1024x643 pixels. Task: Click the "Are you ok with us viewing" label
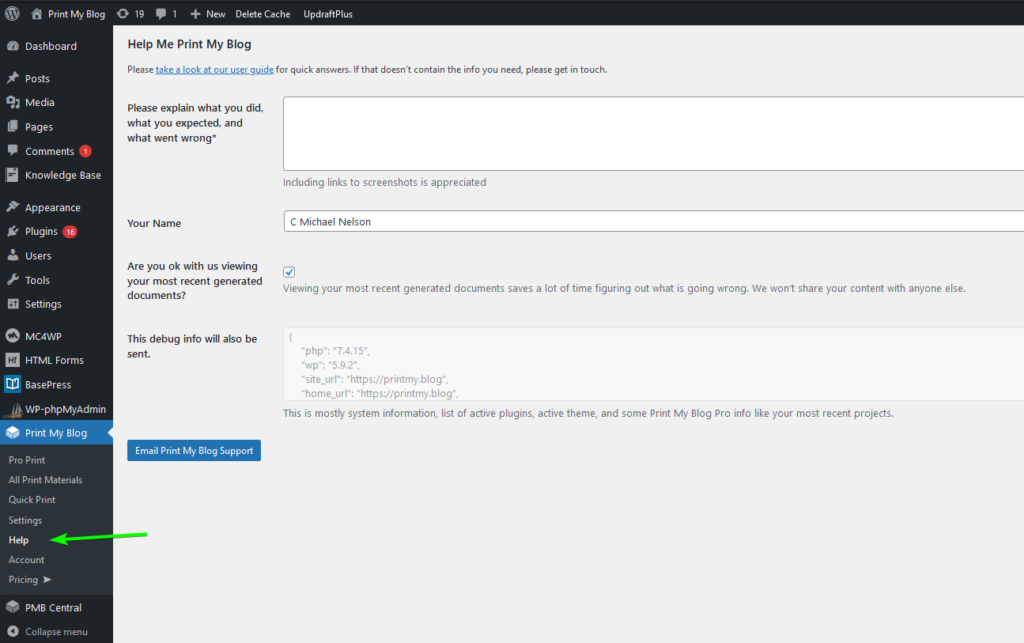[x=195, y=281]
